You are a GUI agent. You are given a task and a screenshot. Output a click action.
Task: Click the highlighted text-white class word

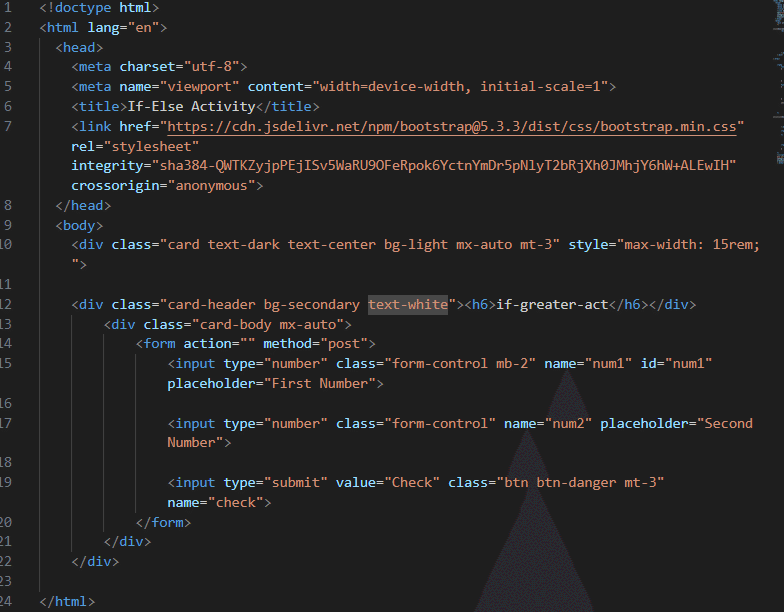[x=408, y=304]
